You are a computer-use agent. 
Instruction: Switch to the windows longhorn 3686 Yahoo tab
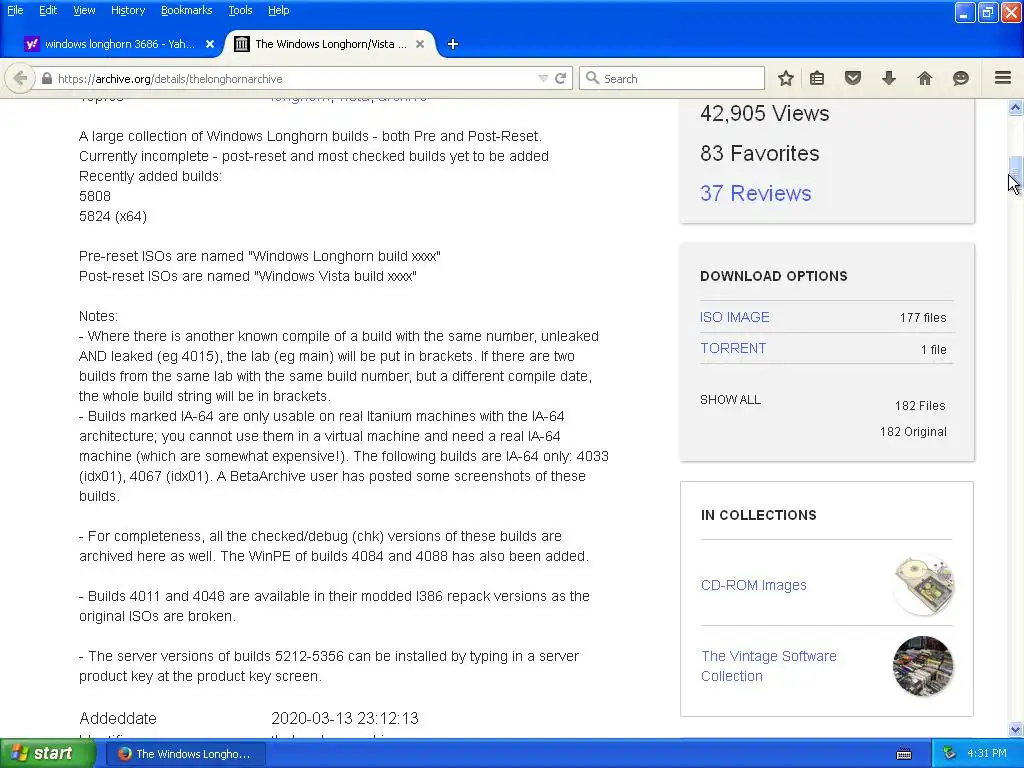[119, 44]
